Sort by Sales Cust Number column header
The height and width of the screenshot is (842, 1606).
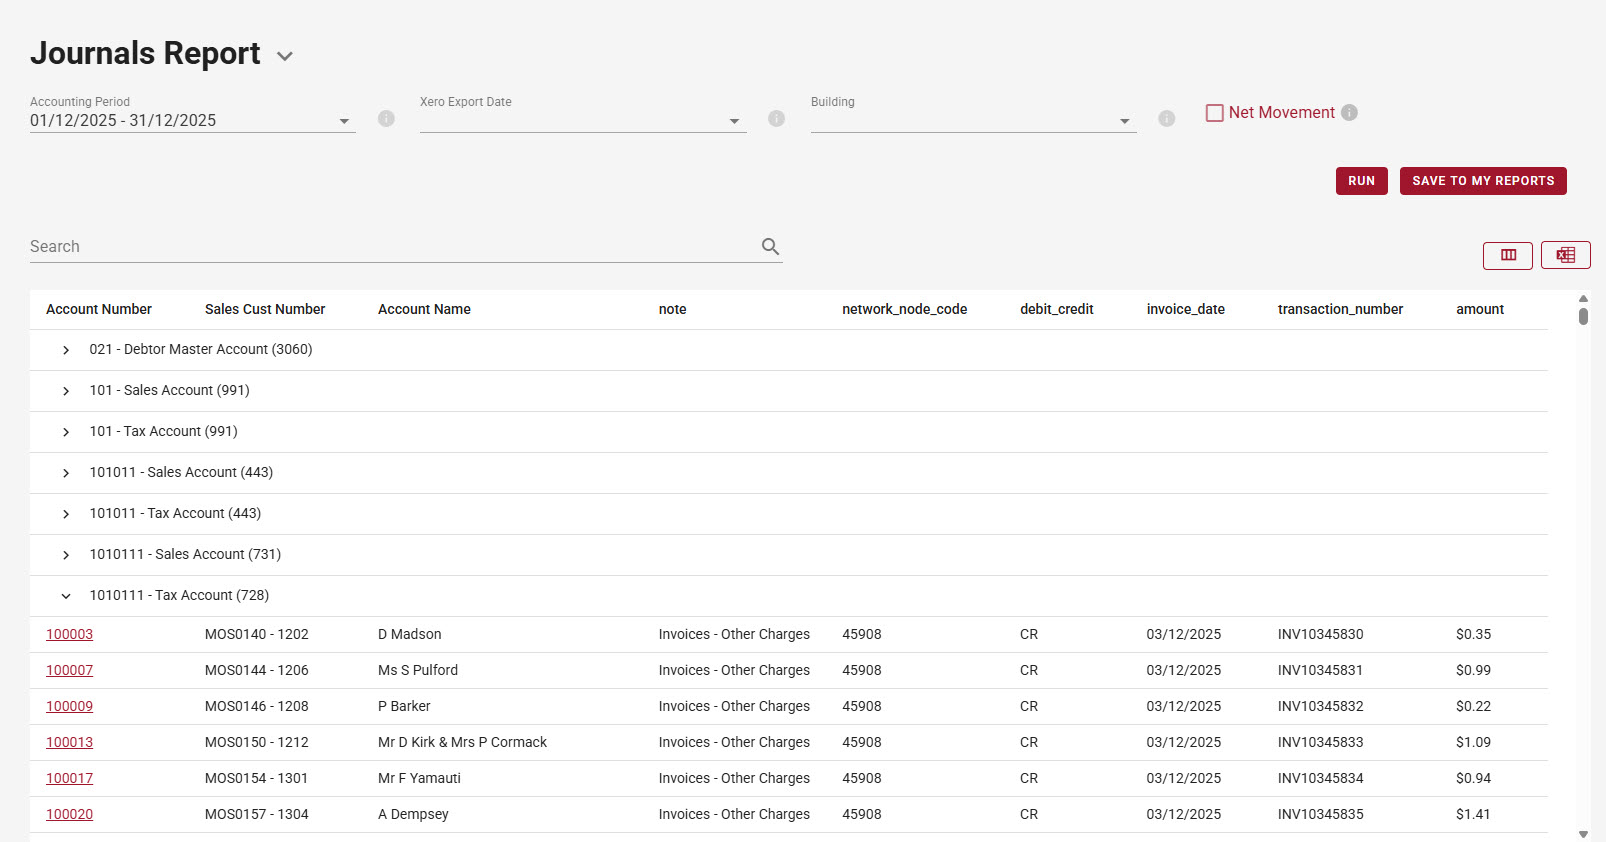pyautogui.click(x=265, y=309)
